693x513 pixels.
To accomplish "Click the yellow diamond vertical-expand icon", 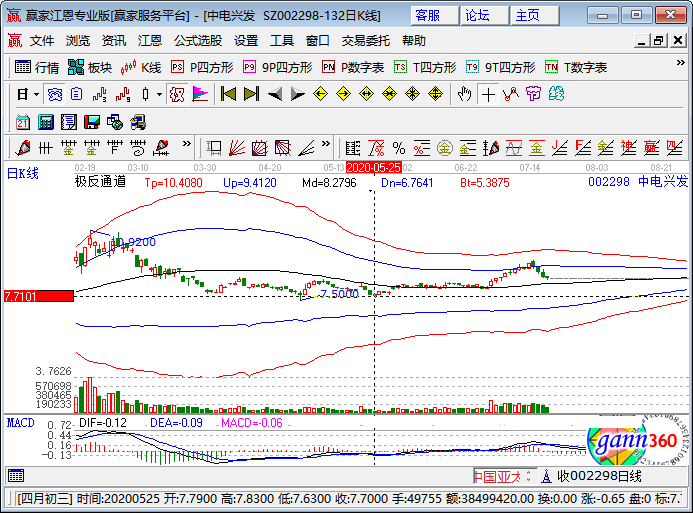I will coord(435,94).
